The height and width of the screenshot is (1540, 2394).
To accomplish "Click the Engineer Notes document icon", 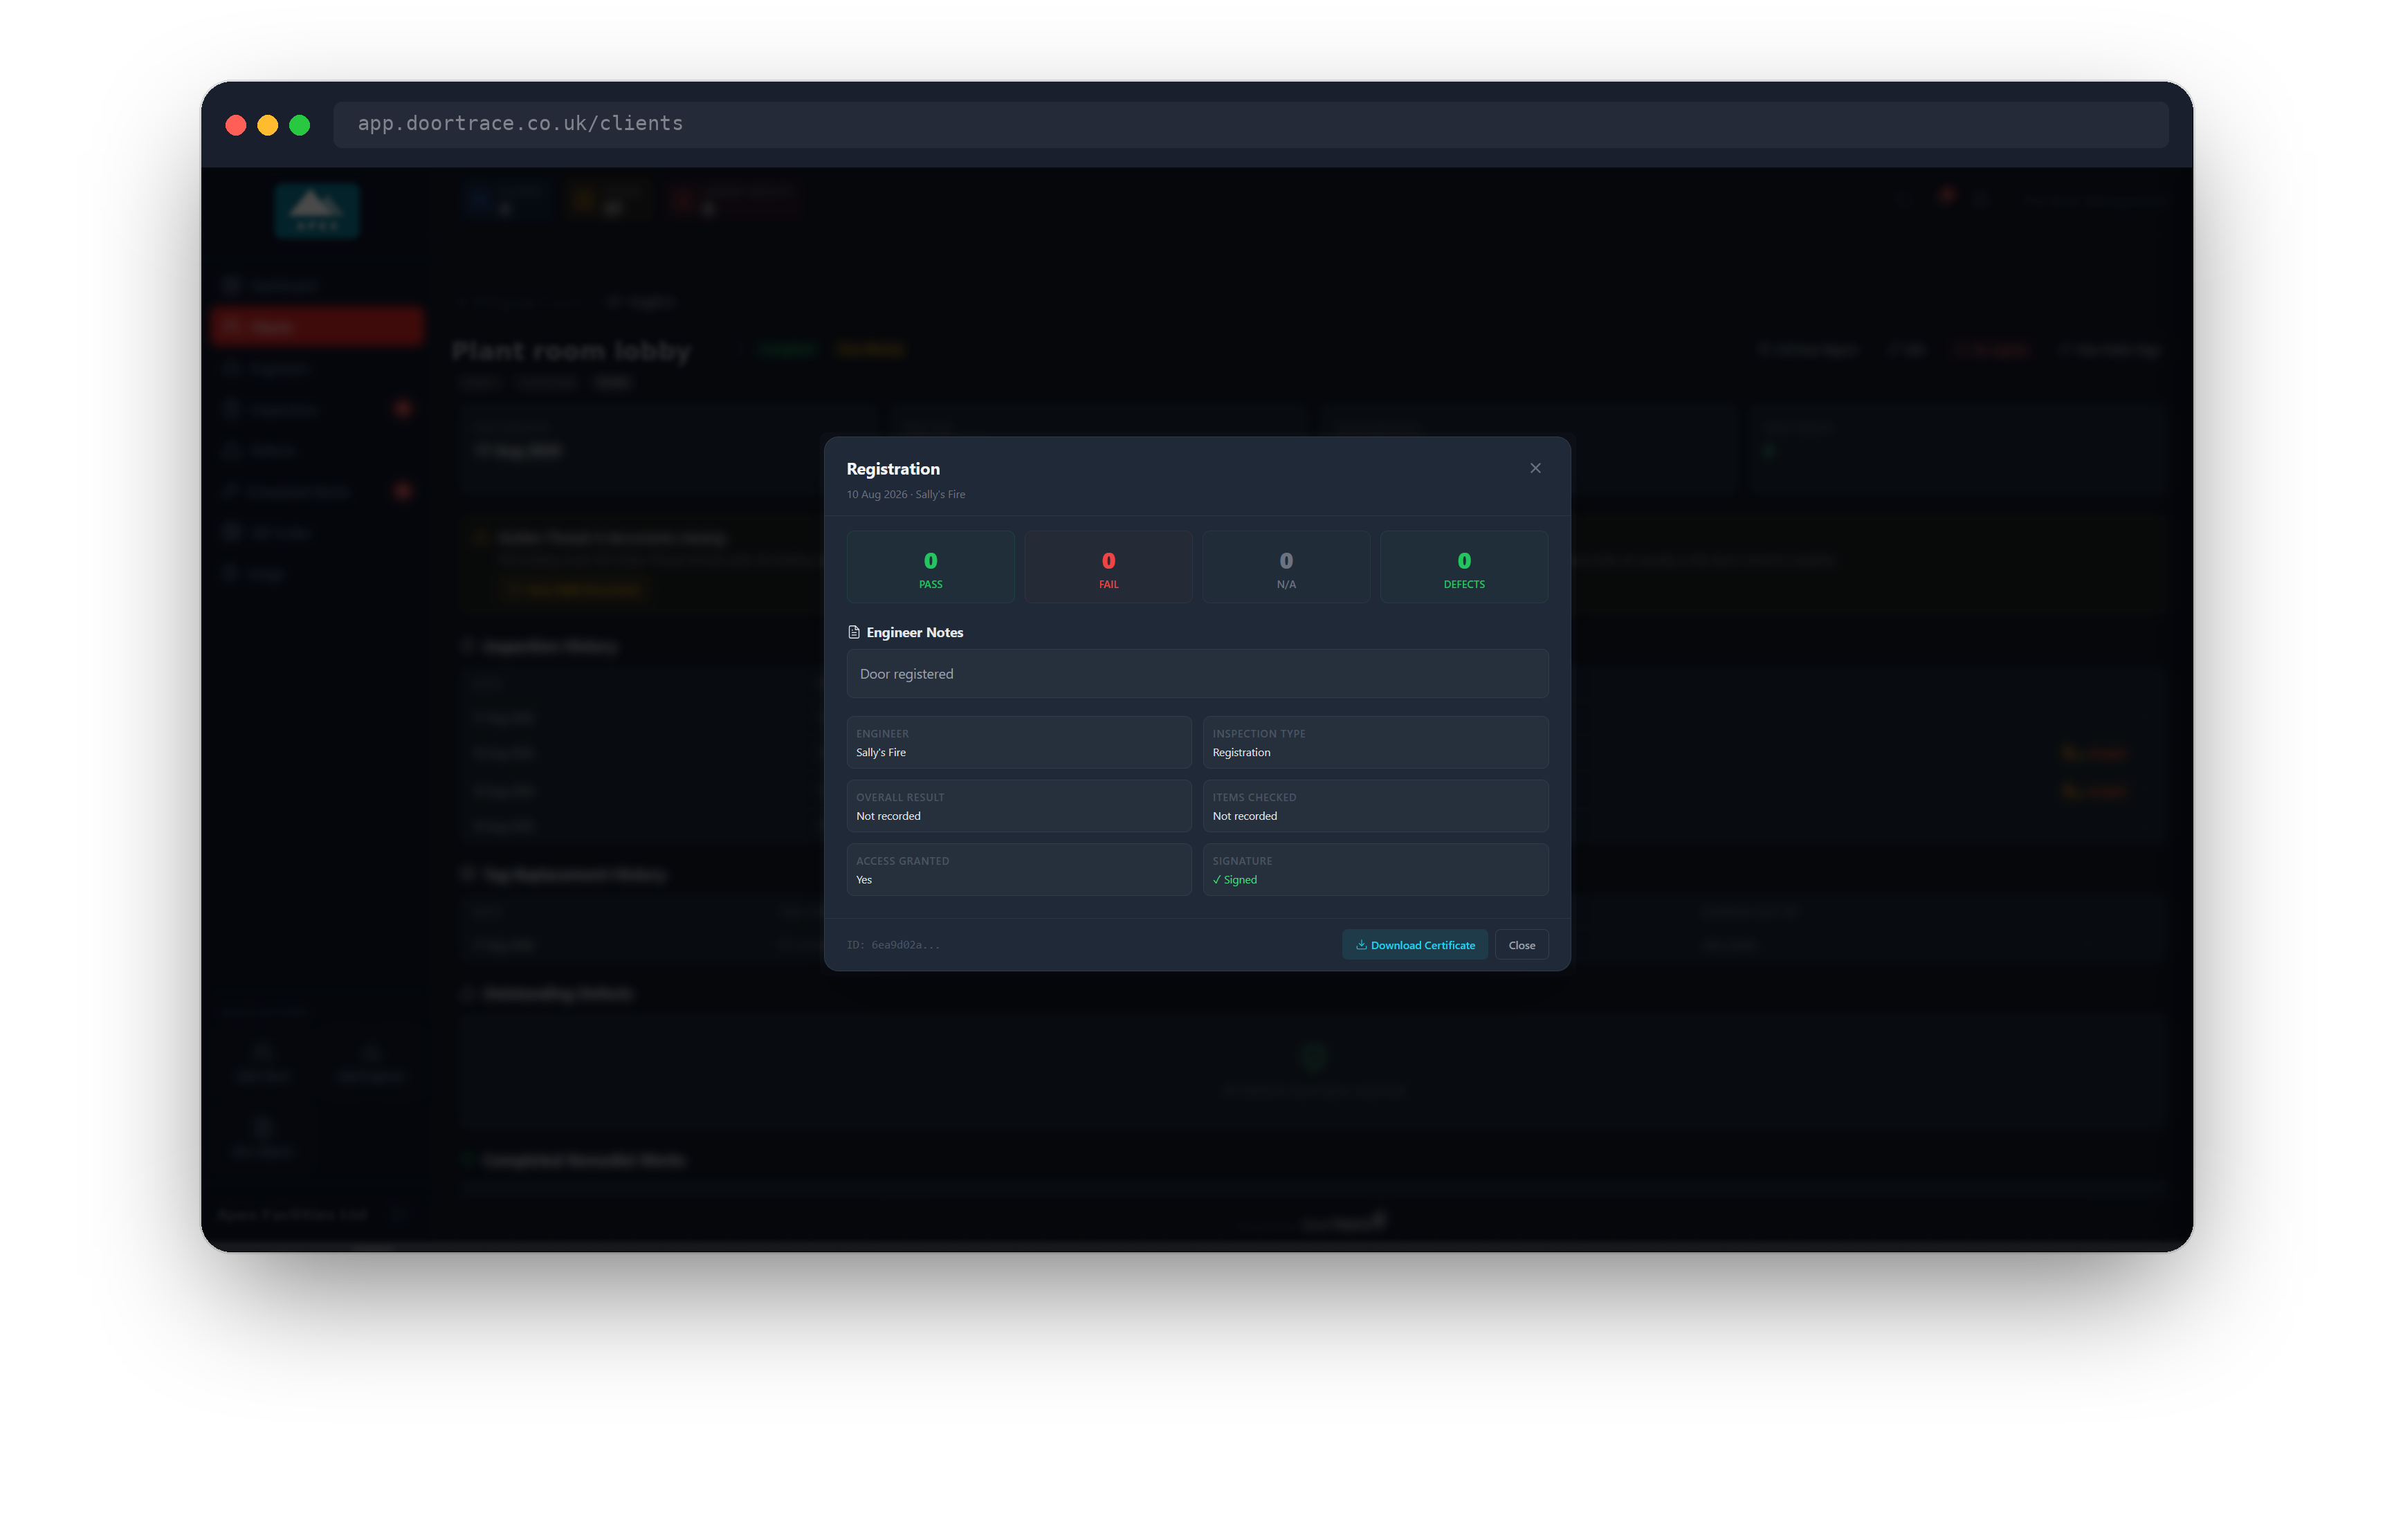I will (x=854, y=632).
